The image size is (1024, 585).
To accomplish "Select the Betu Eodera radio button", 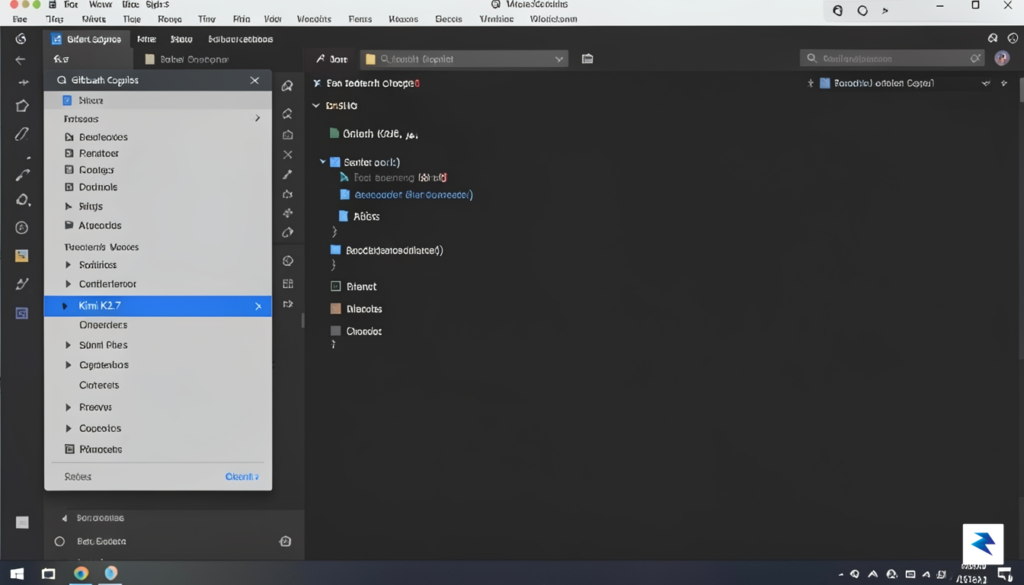I will click(59, 541).
